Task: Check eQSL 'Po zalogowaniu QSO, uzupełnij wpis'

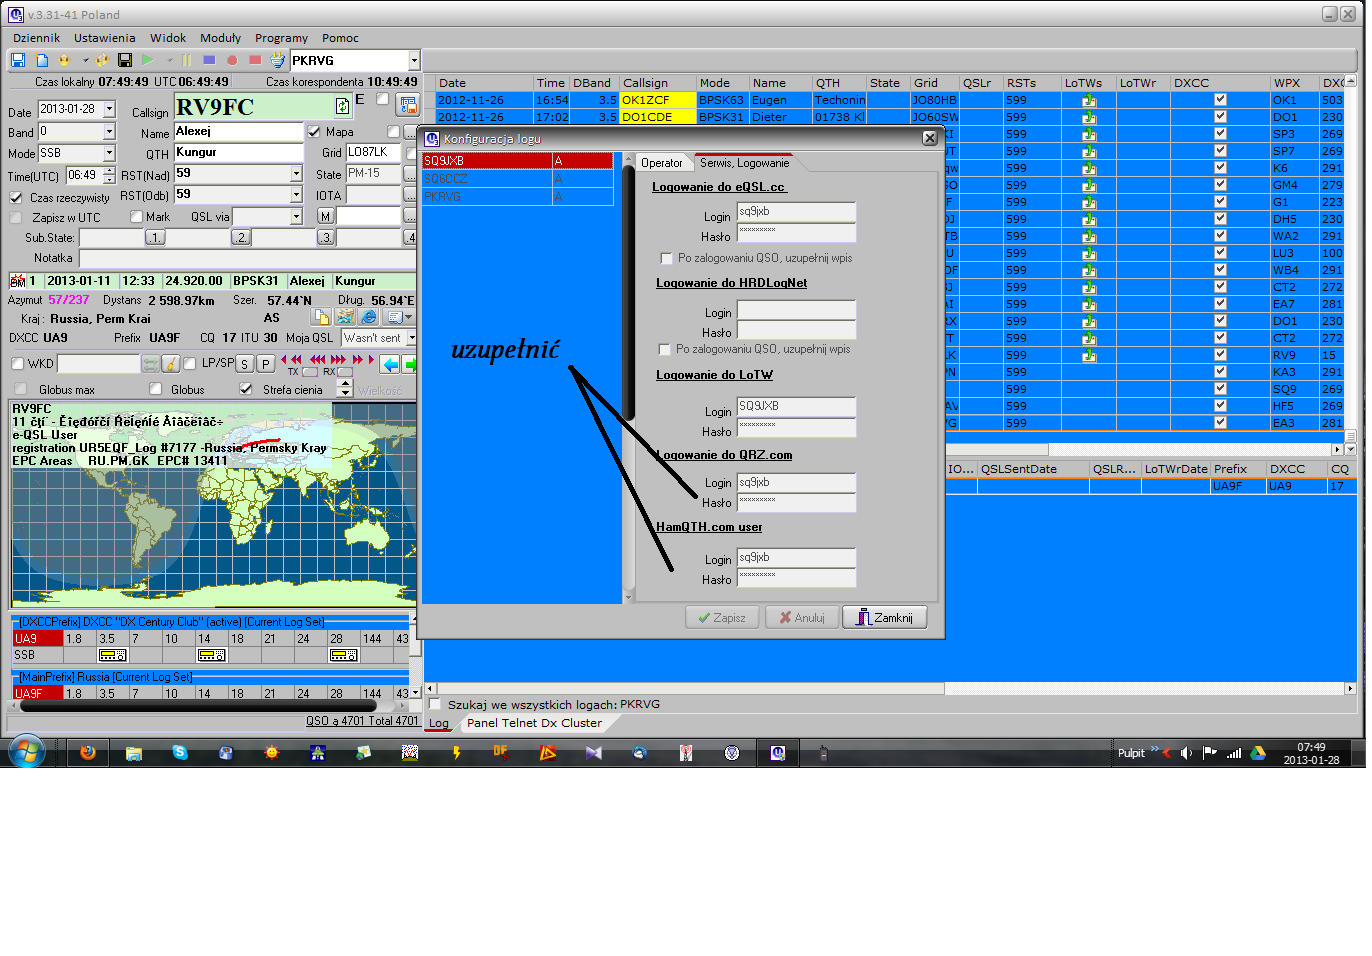Action: [x=666, y=258]
